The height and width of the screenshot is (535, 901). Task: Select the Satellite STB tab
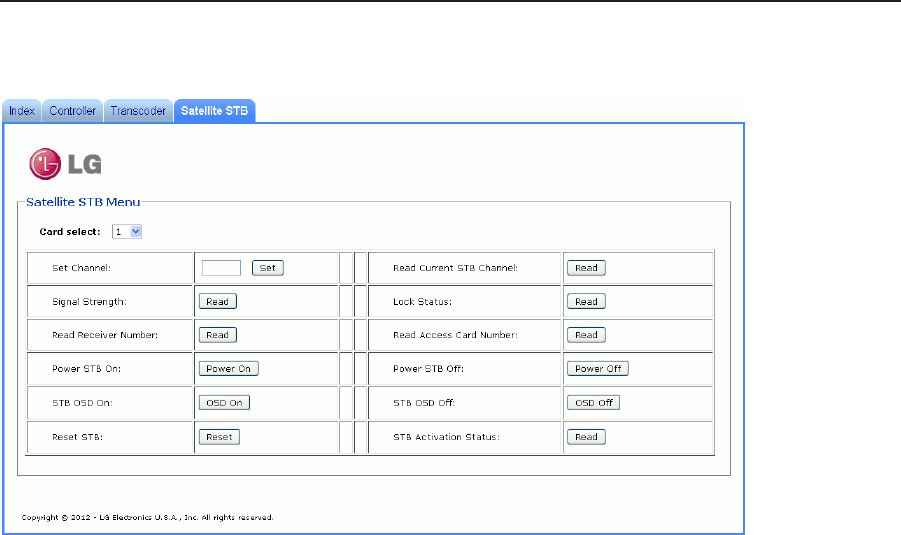214,111
